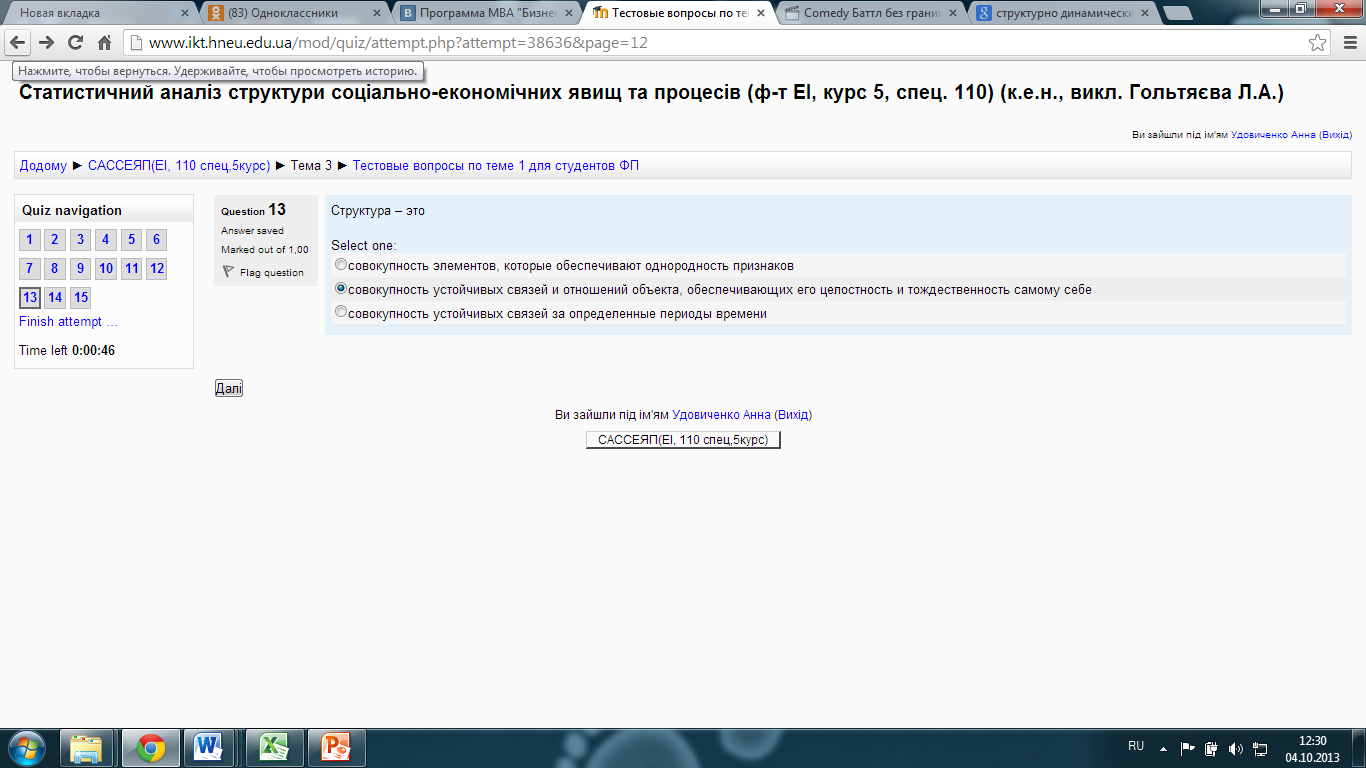Go to question 3 in quiz navigation
The width and height of the screenshot is (1366, 768).
81,240
